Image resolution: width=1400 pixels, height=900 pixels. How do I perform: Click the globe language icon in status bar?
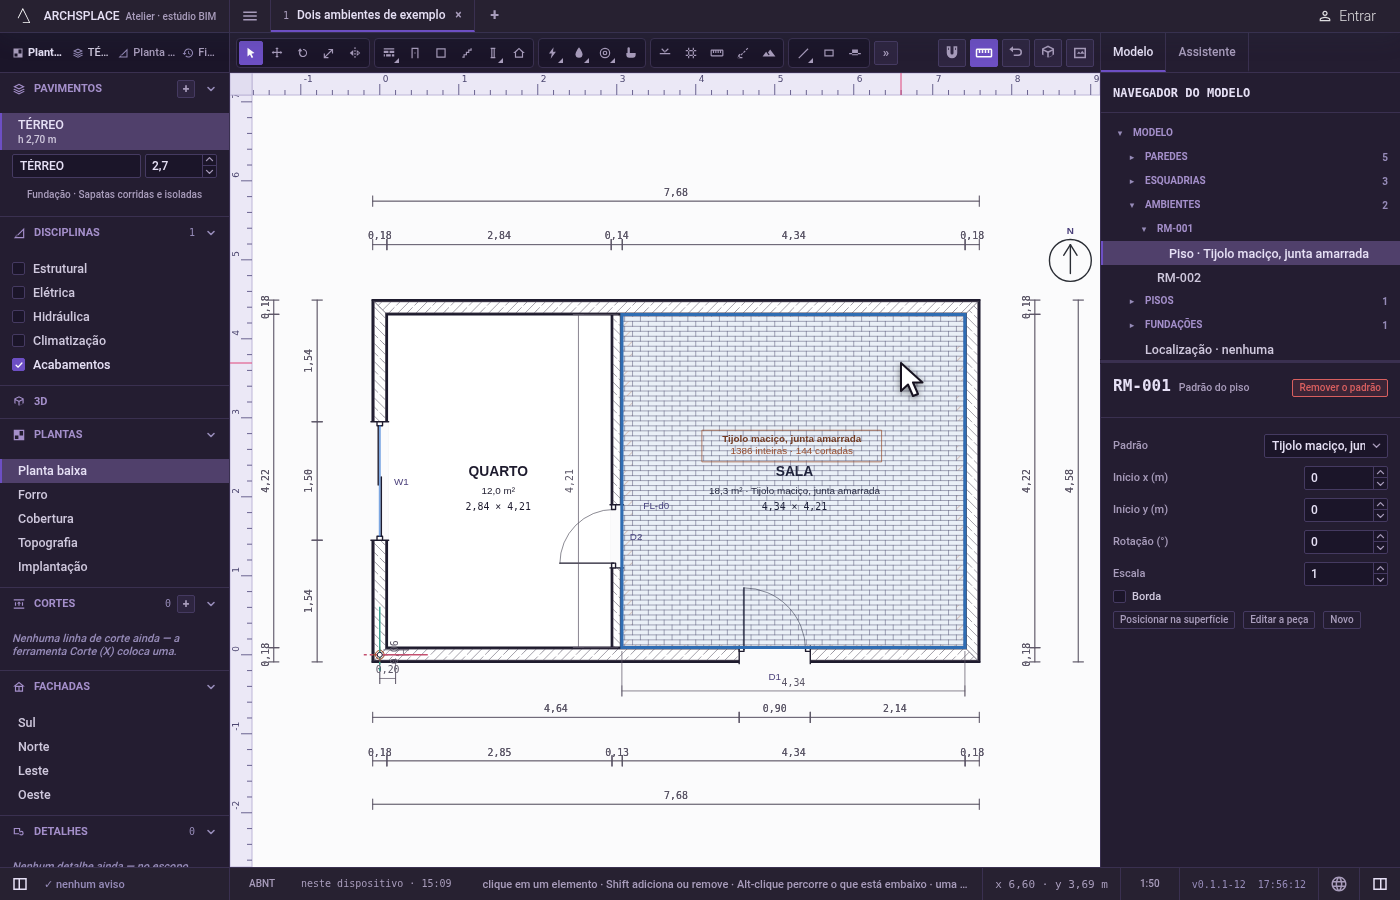pyautogui.click(x=1339, y=884)
